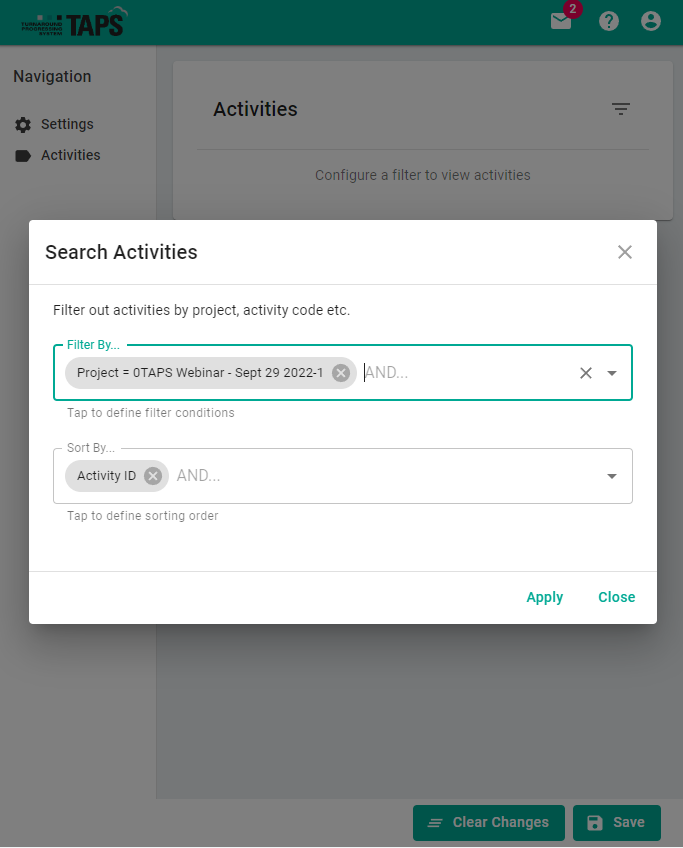Image resolution: width=683 pixels, height=848 pixels.
Task: Open the mail notifications icon
Action: [561, 21]
